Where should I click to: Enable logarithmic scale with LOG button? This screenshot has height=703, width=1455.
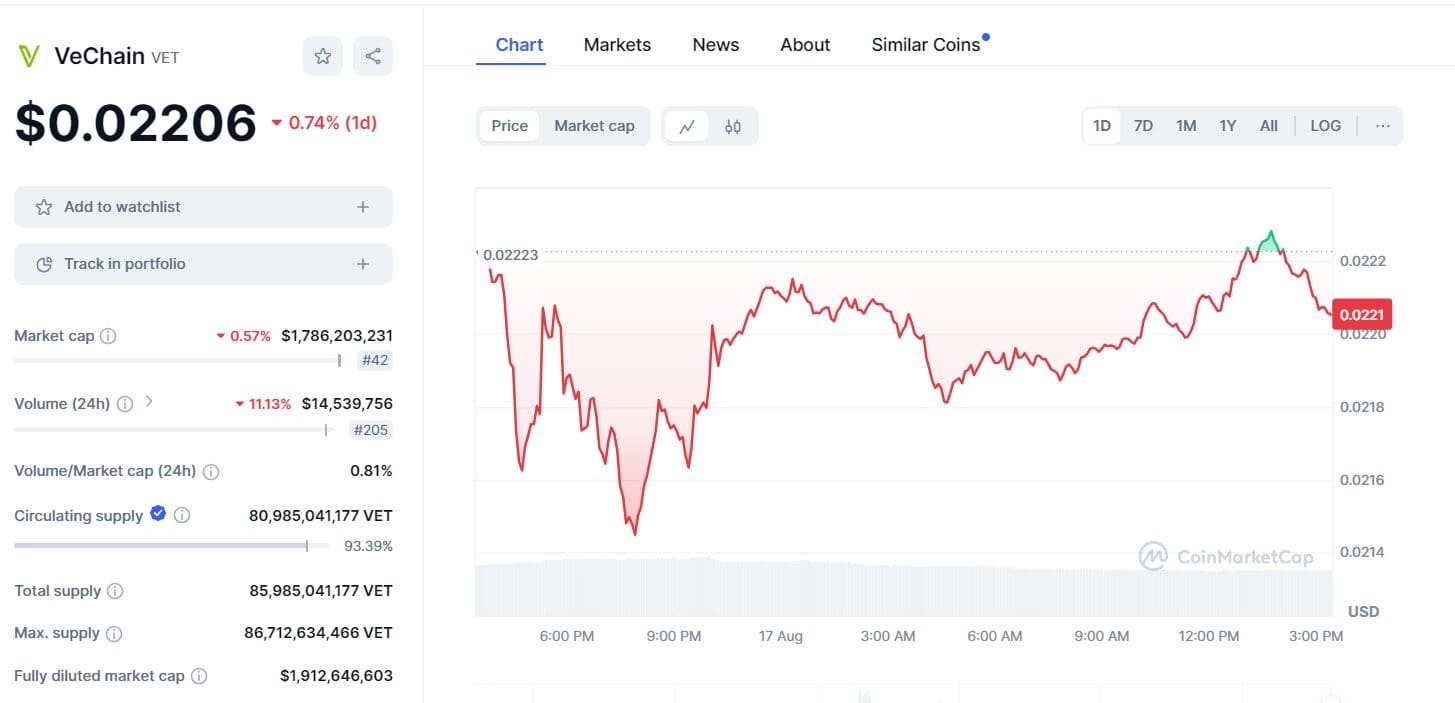[x=1325, y=126]
